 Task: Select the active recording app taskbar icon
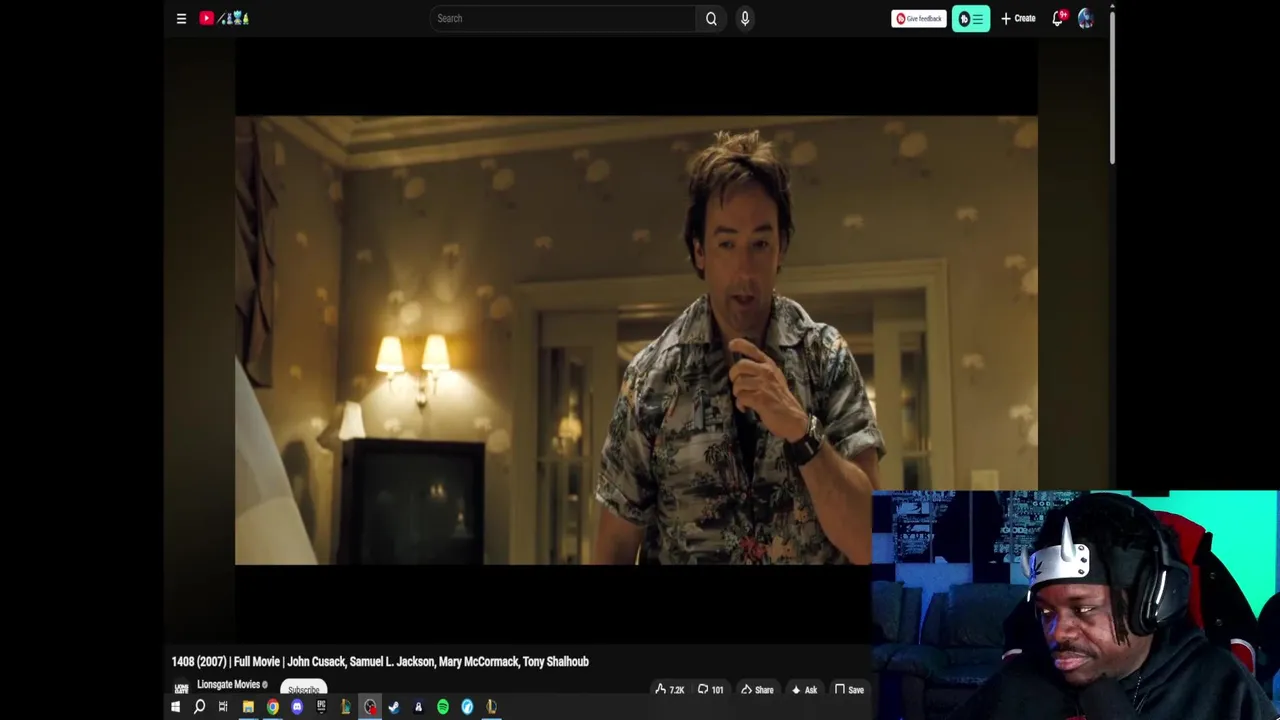370,707
